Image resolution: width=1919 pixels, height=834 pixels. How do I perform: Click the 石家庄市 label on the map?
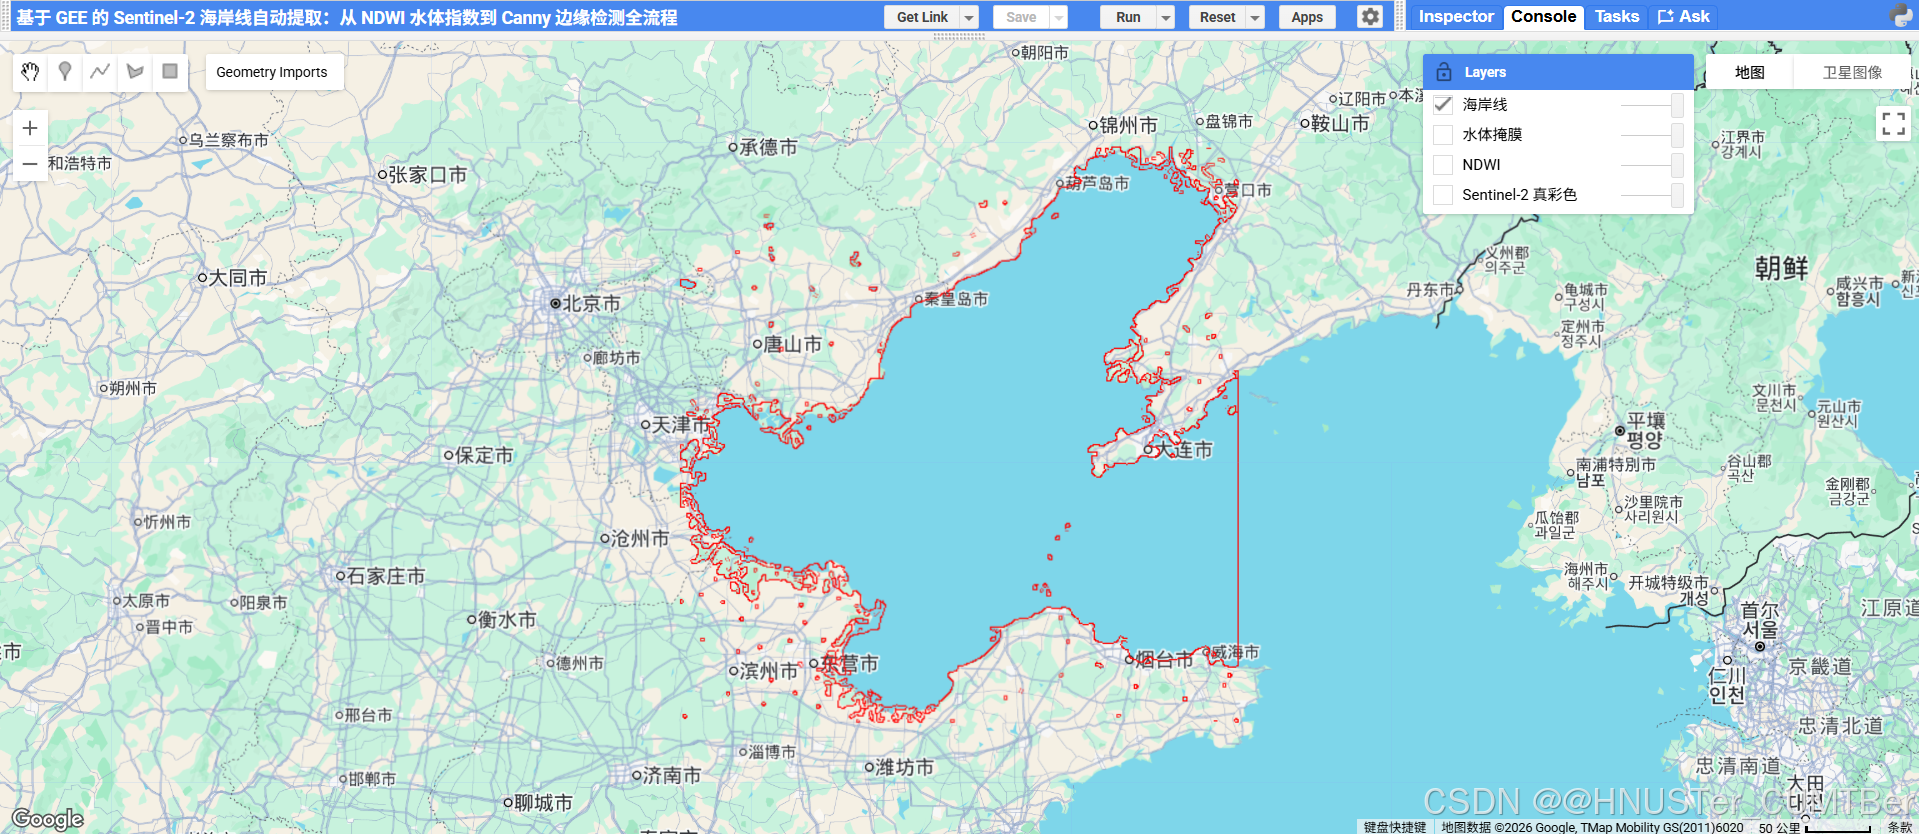point(386,576)
